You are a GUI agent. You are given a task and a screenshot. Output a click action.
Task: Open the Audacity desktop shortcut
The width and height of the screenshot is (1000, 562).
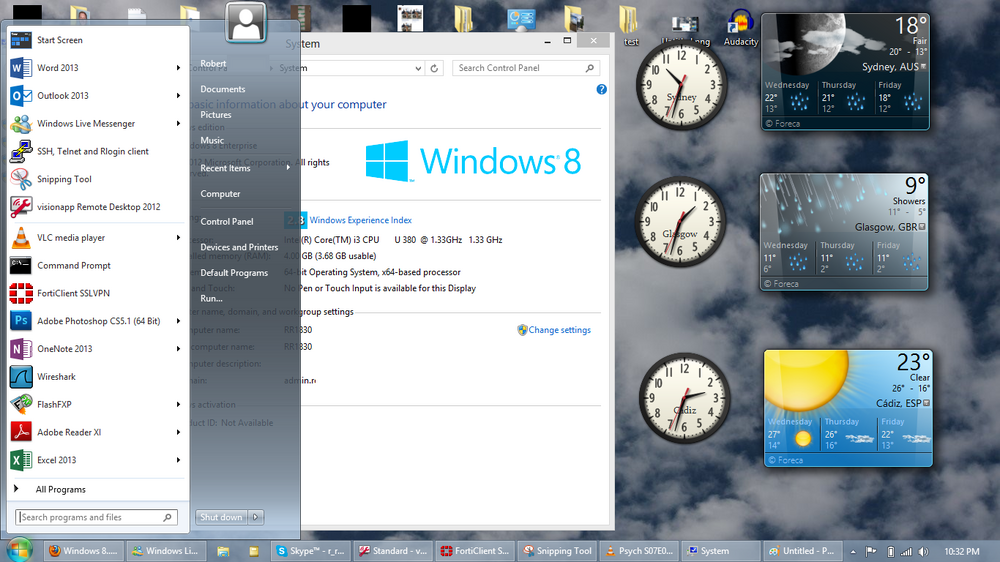[x=740, y=28]
